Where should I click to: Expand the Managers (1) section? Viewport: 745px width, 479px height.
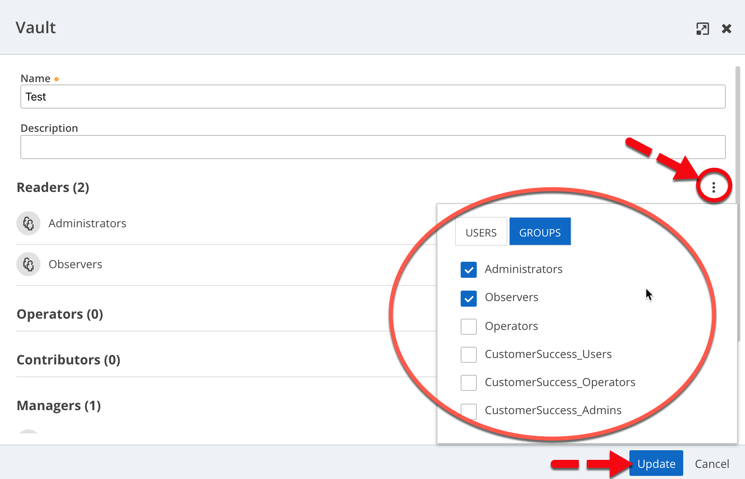pos(58,406)
